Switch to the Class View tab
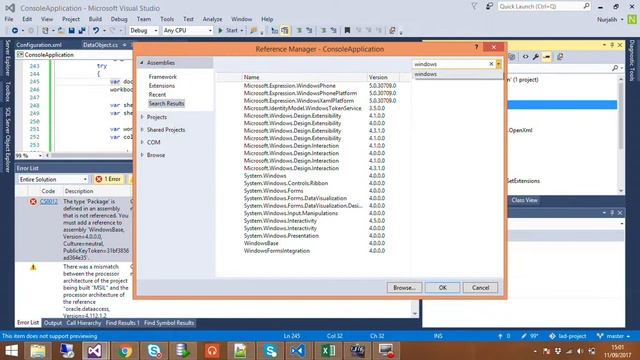Image resolution: width=640 pixels, height=360 pixels. (524, 200)
